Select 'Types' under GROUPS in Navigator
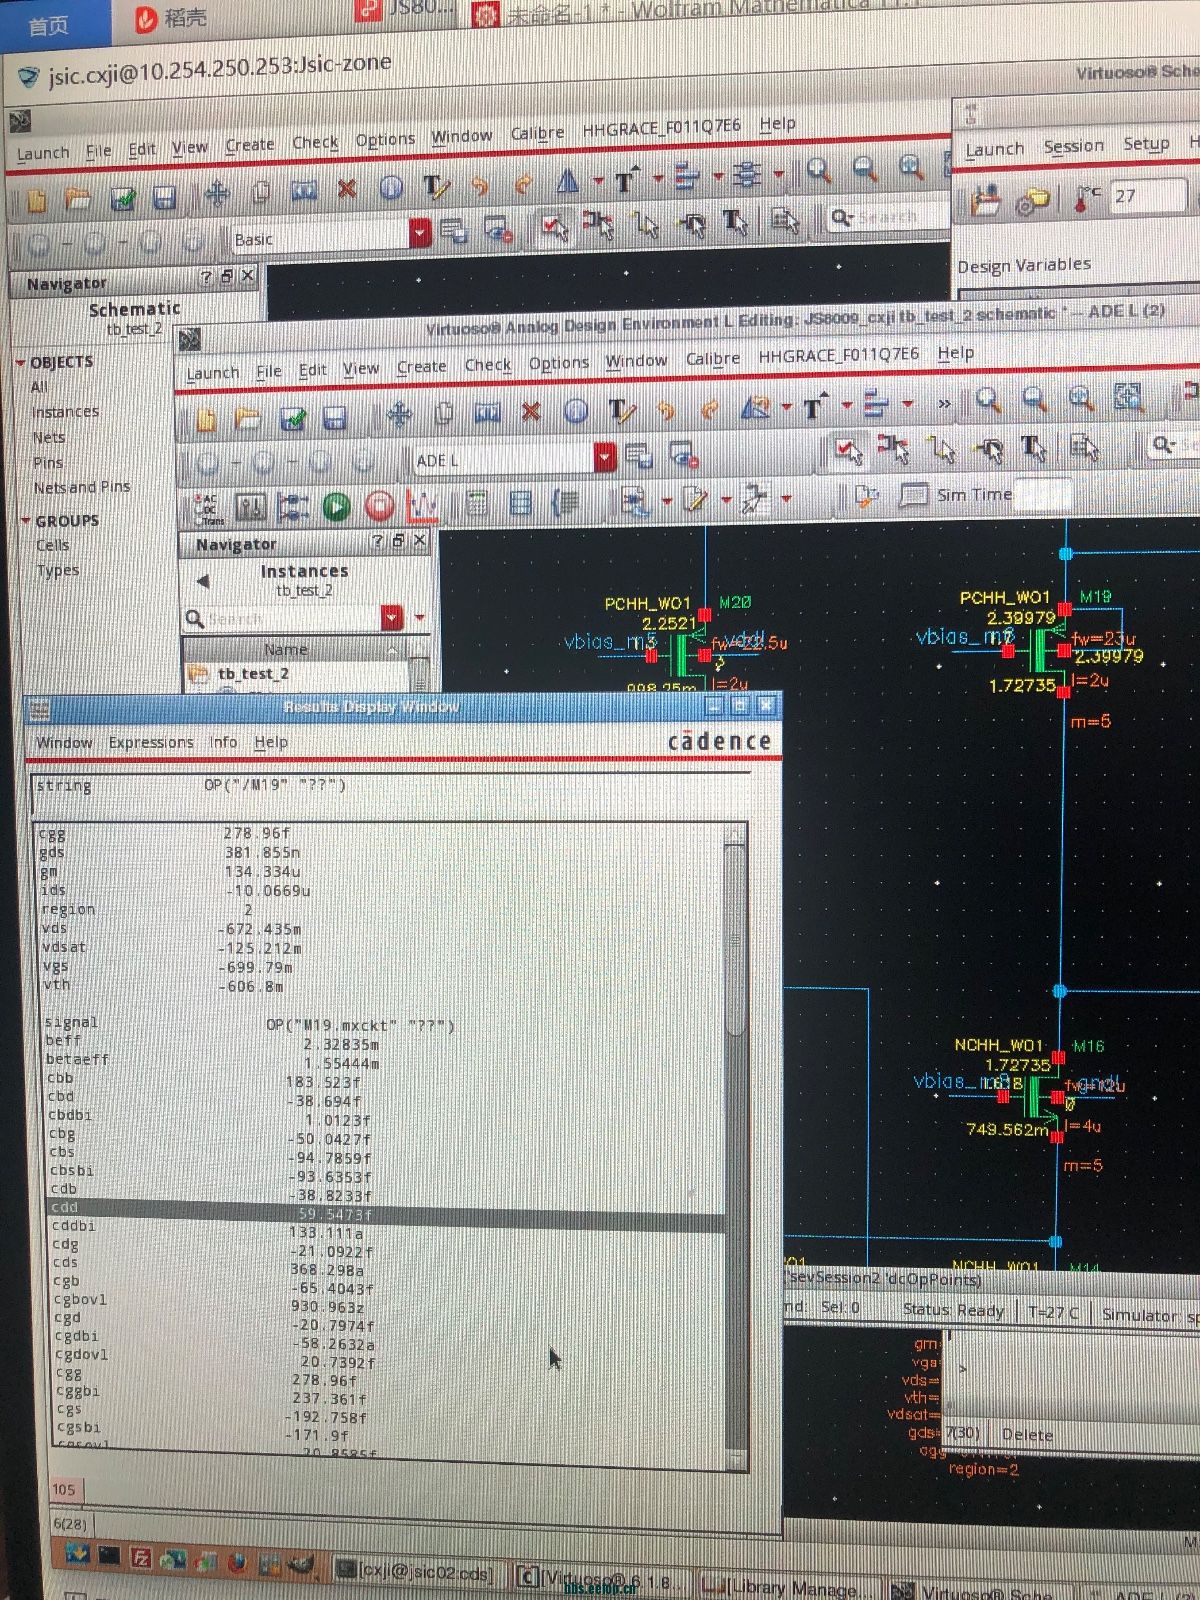 58,571
